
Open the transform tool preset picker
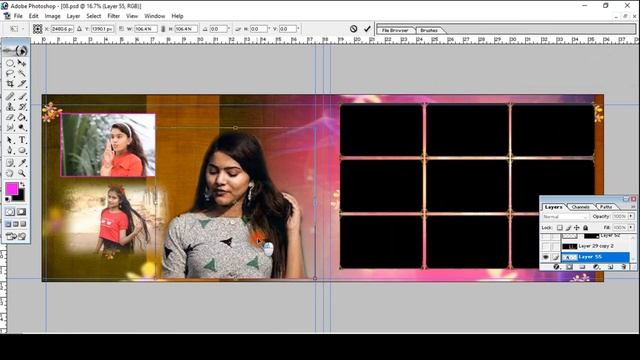17,29
